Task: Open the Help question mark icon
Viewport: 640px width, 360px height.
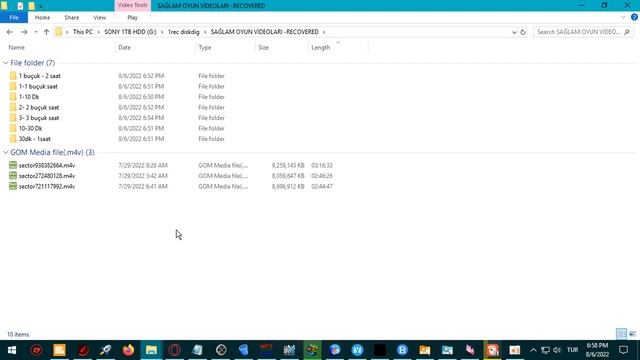Action: coord(634,18)
